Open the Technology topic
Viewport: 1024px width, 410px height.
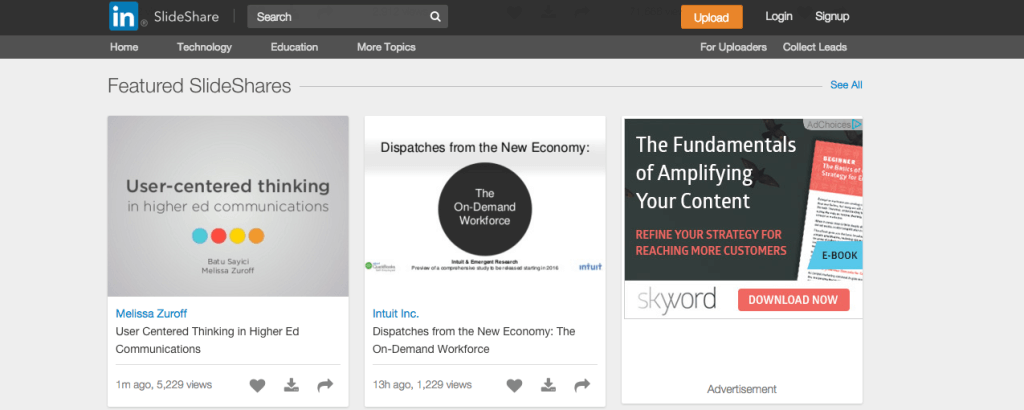204,47
